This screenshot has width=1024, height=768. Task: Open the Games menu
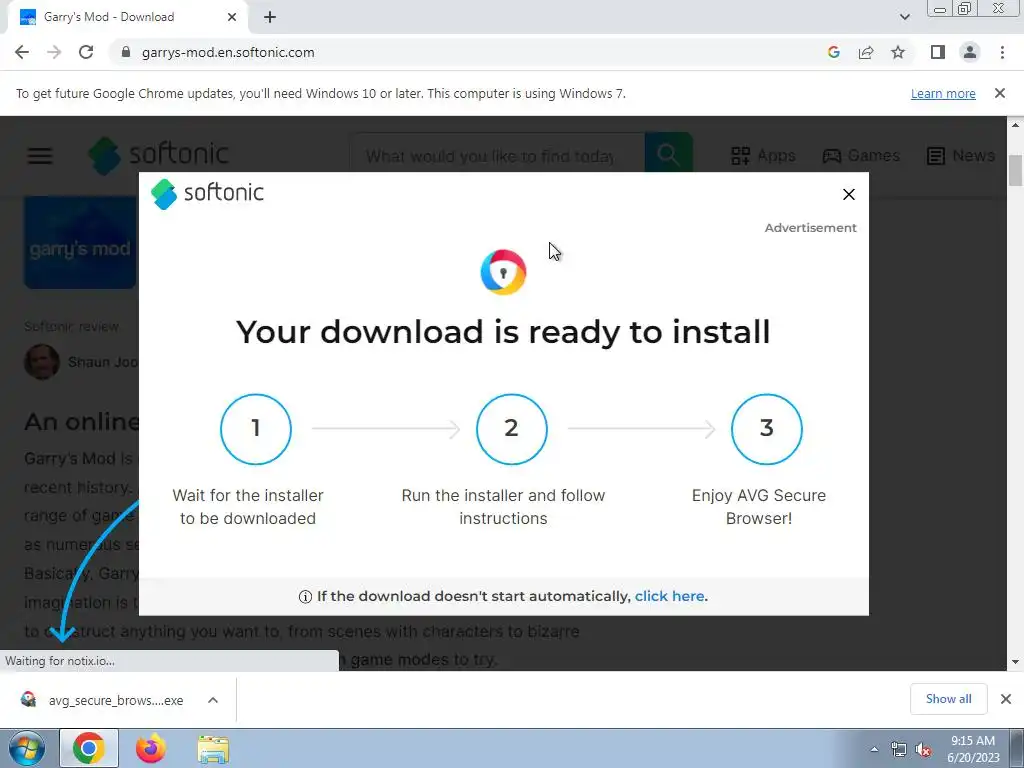click(x=861, y=155)
